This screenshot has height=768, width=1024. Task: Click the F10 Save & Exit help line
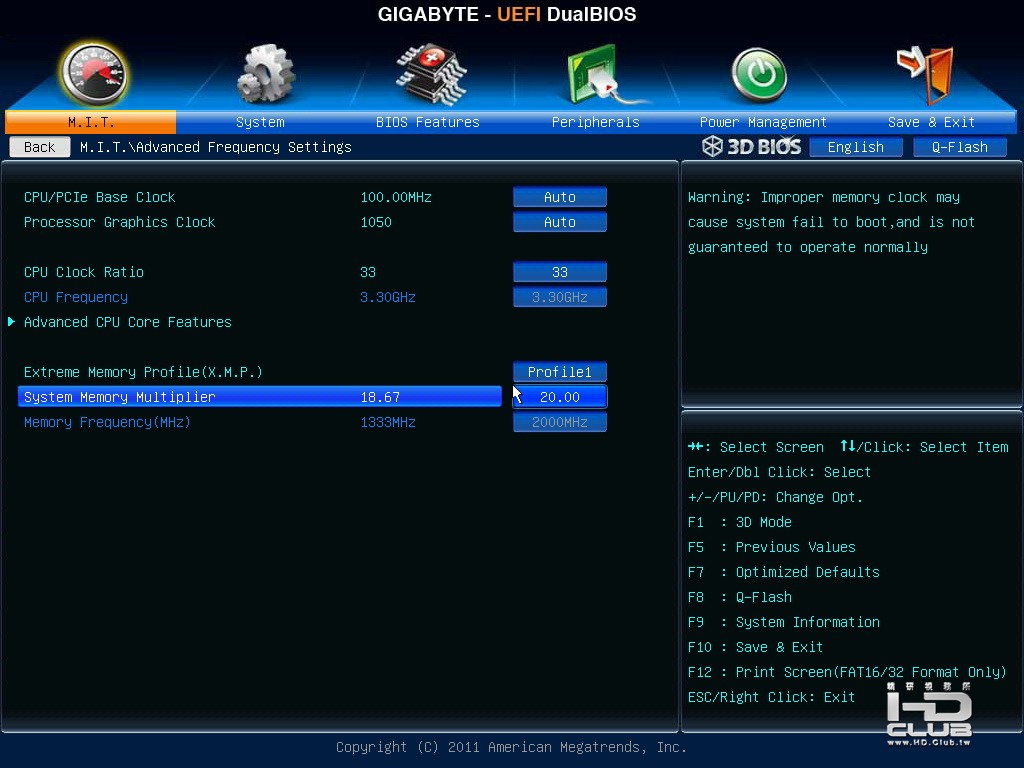click(755, 647)
